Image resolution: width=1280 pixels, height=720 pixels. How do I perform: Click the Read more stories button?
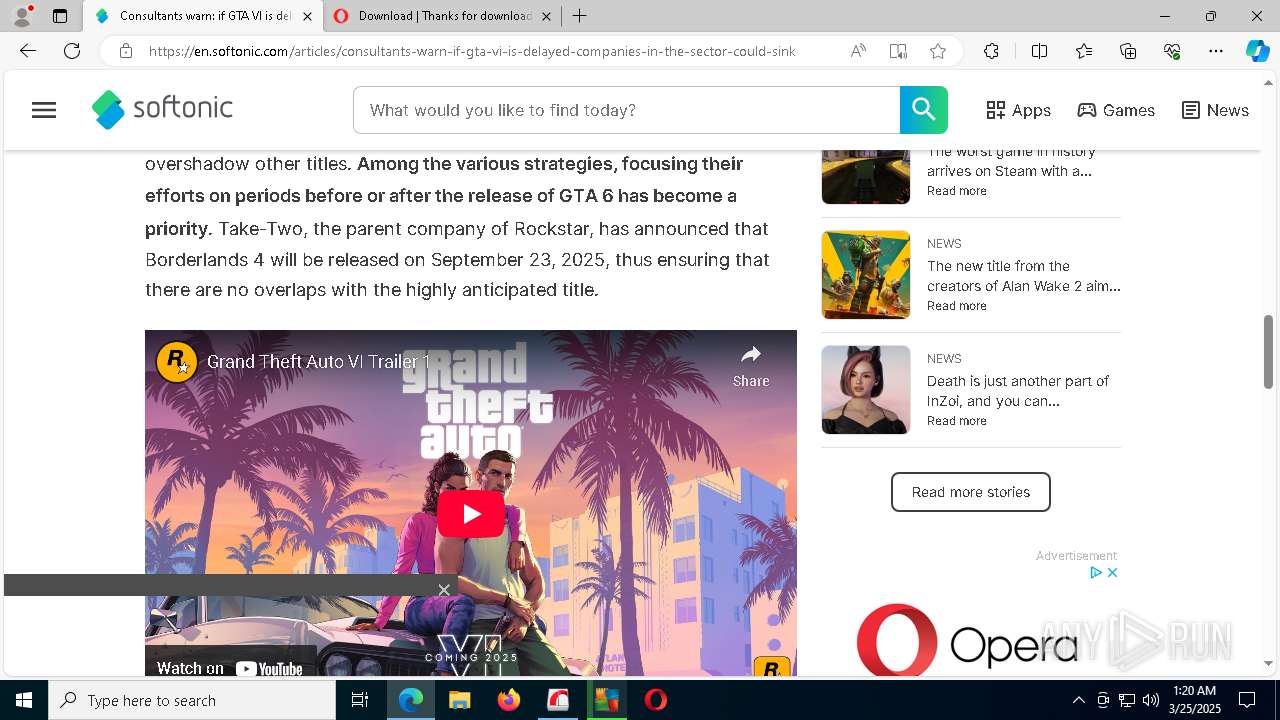click(x=971, y=492)
